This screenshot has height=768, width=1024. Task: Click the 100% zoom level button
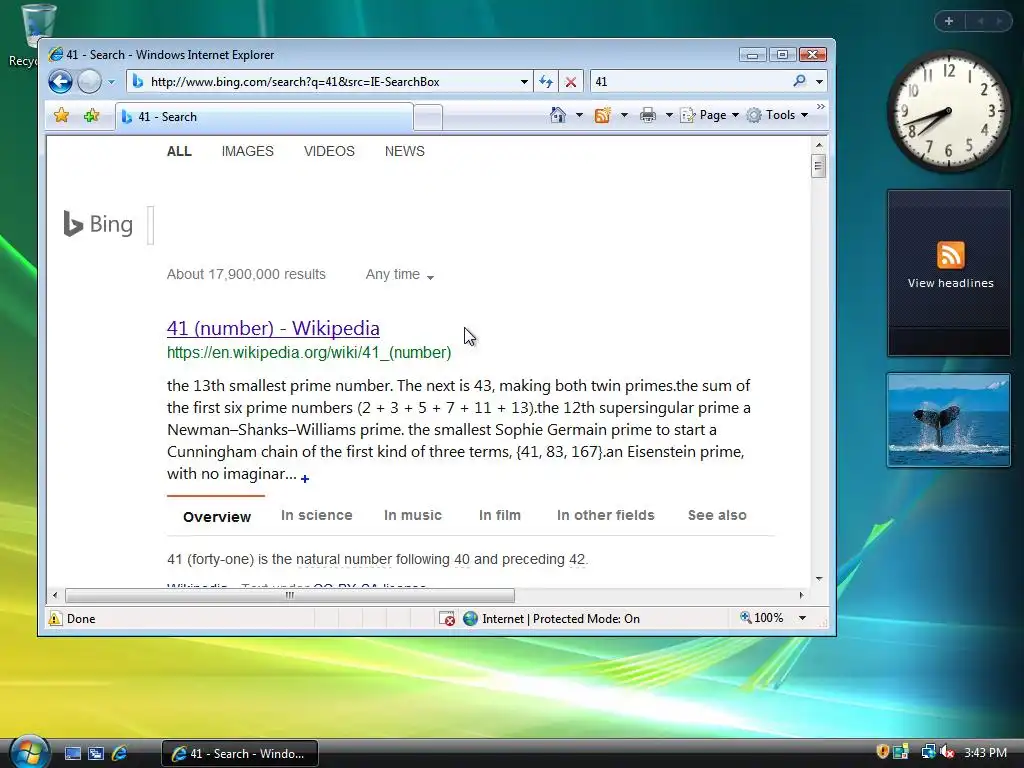(x=761, y=618)
